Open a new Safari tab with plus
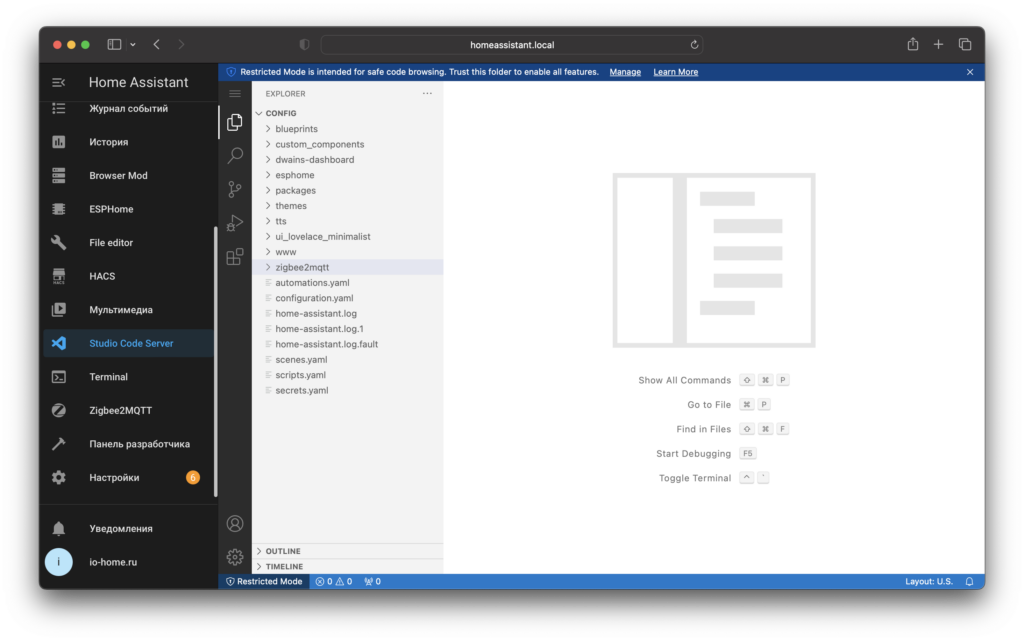 pos(938,44)
